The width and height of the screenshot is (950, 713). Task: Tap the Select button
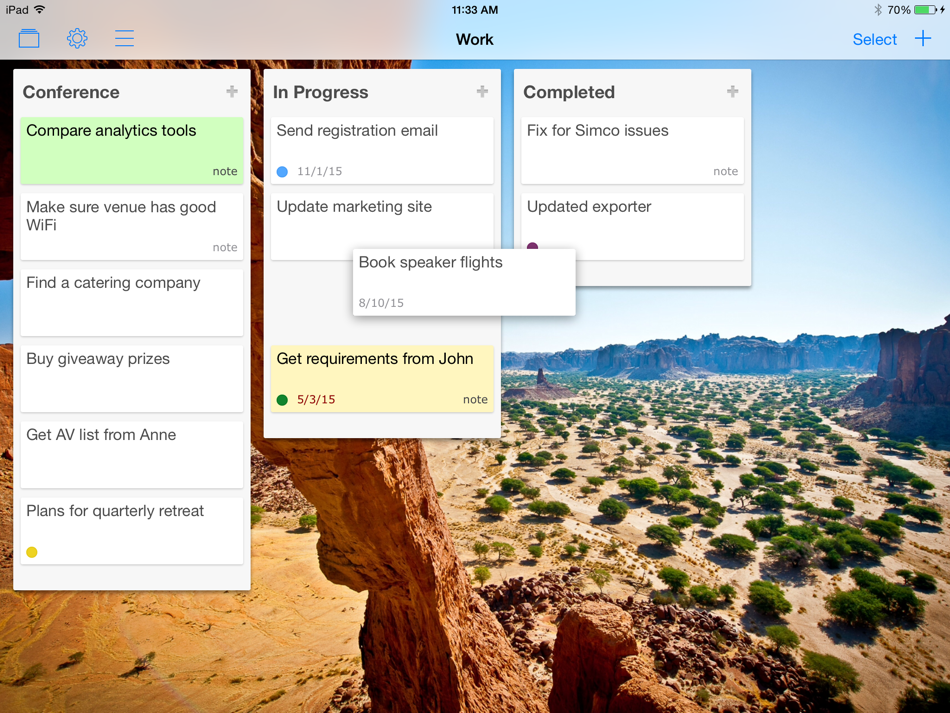tap(874, 39)
